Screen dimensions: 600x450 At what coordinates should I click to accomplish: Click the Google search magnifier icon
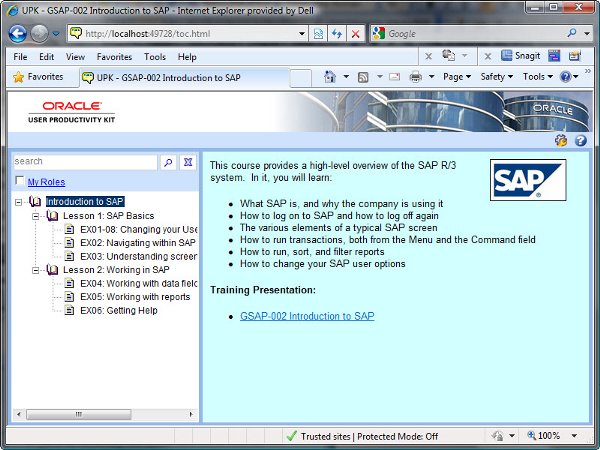point(572,33)
